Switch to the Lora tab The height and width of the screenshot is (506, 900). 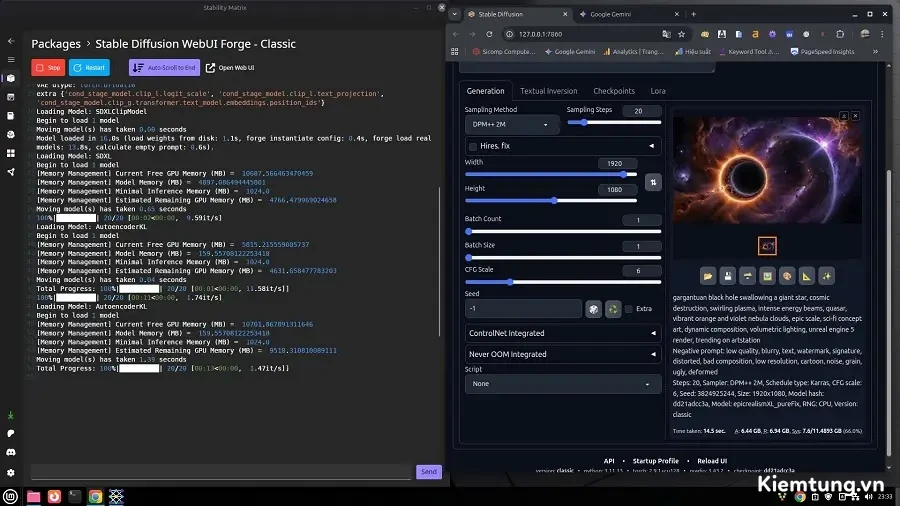point(658,91)
